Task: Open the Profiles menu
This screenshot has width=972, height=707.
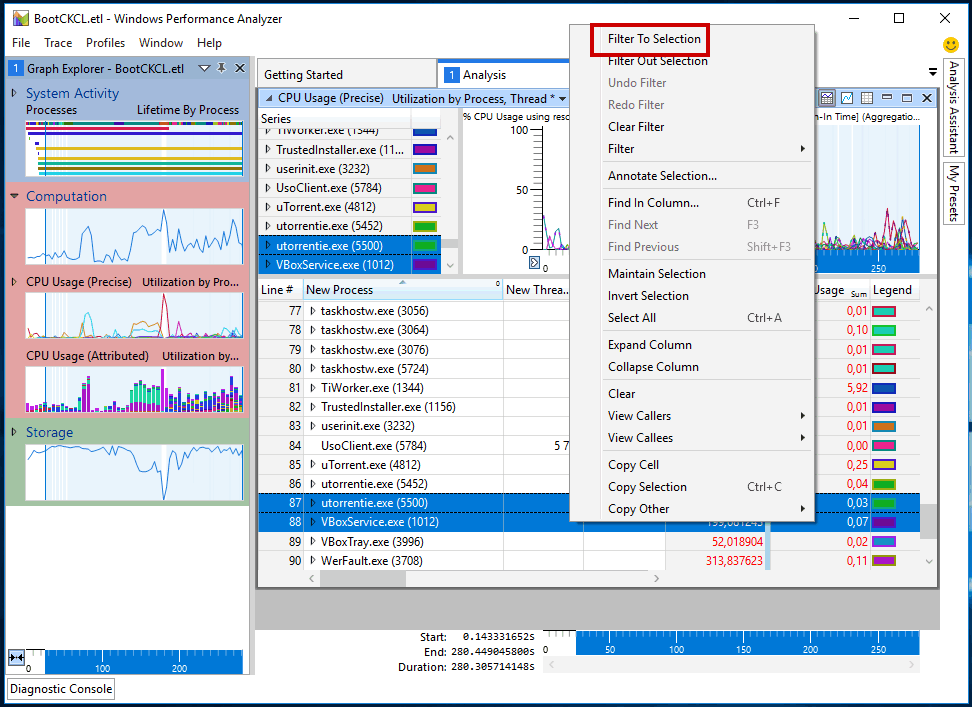Action: [x=105, y=43]
